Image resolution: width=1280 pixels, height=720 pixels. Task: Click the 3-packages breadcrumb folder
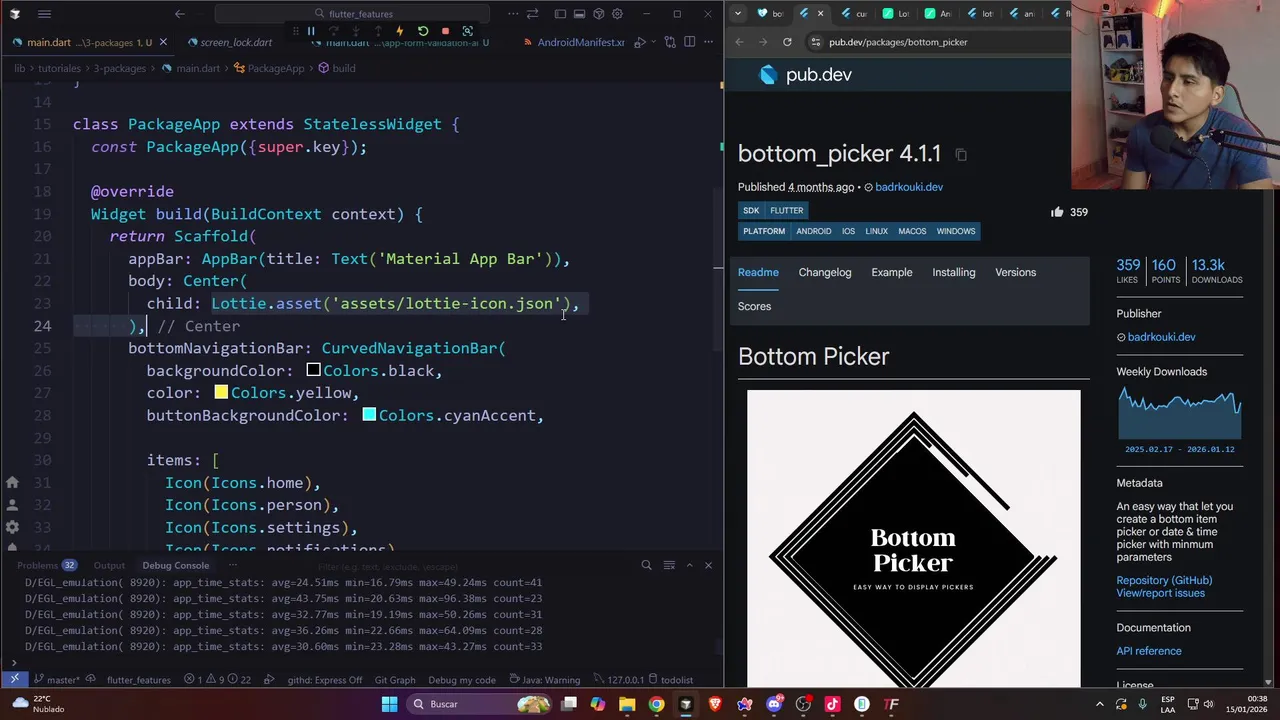pyautogui.click(x=119, y=68)
